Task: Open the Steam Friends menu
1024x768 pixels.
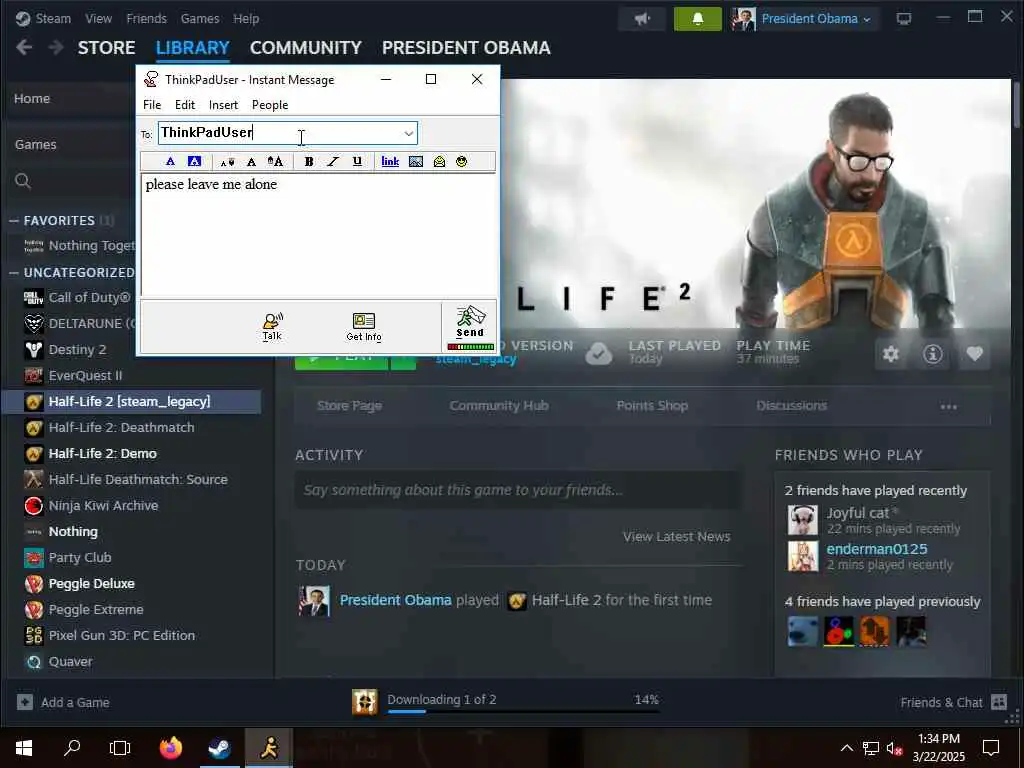Action: [x=146, y=18]
